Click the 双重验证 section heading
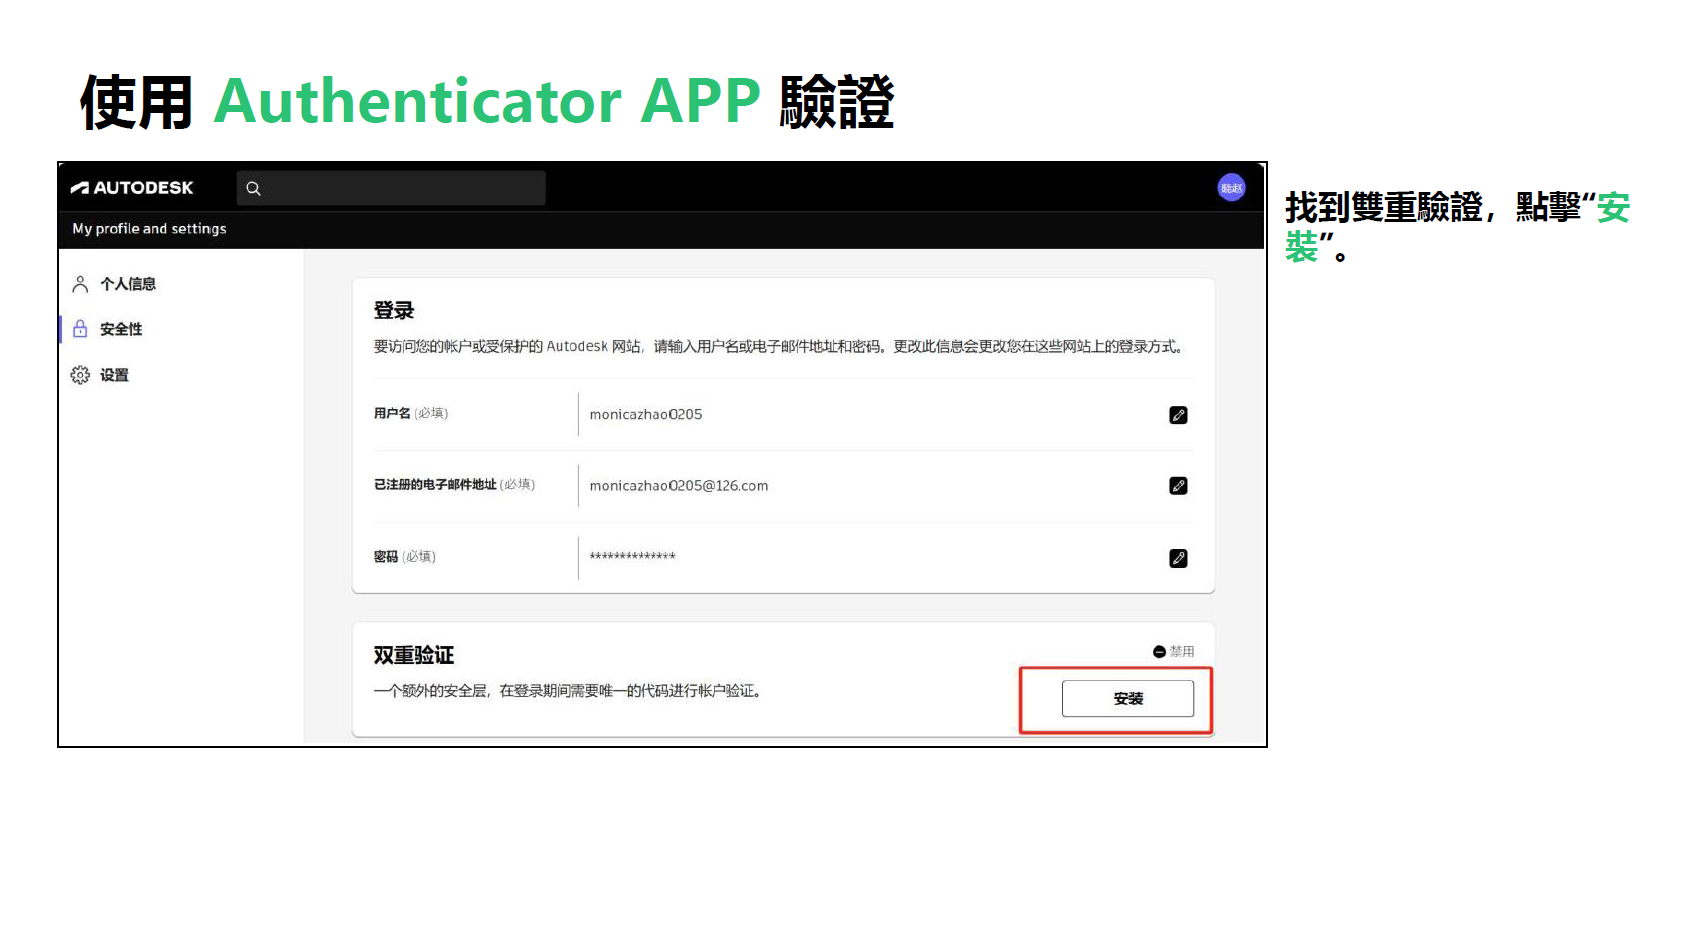The height and width of the screenshot is (945, 1681). (413, 656)
